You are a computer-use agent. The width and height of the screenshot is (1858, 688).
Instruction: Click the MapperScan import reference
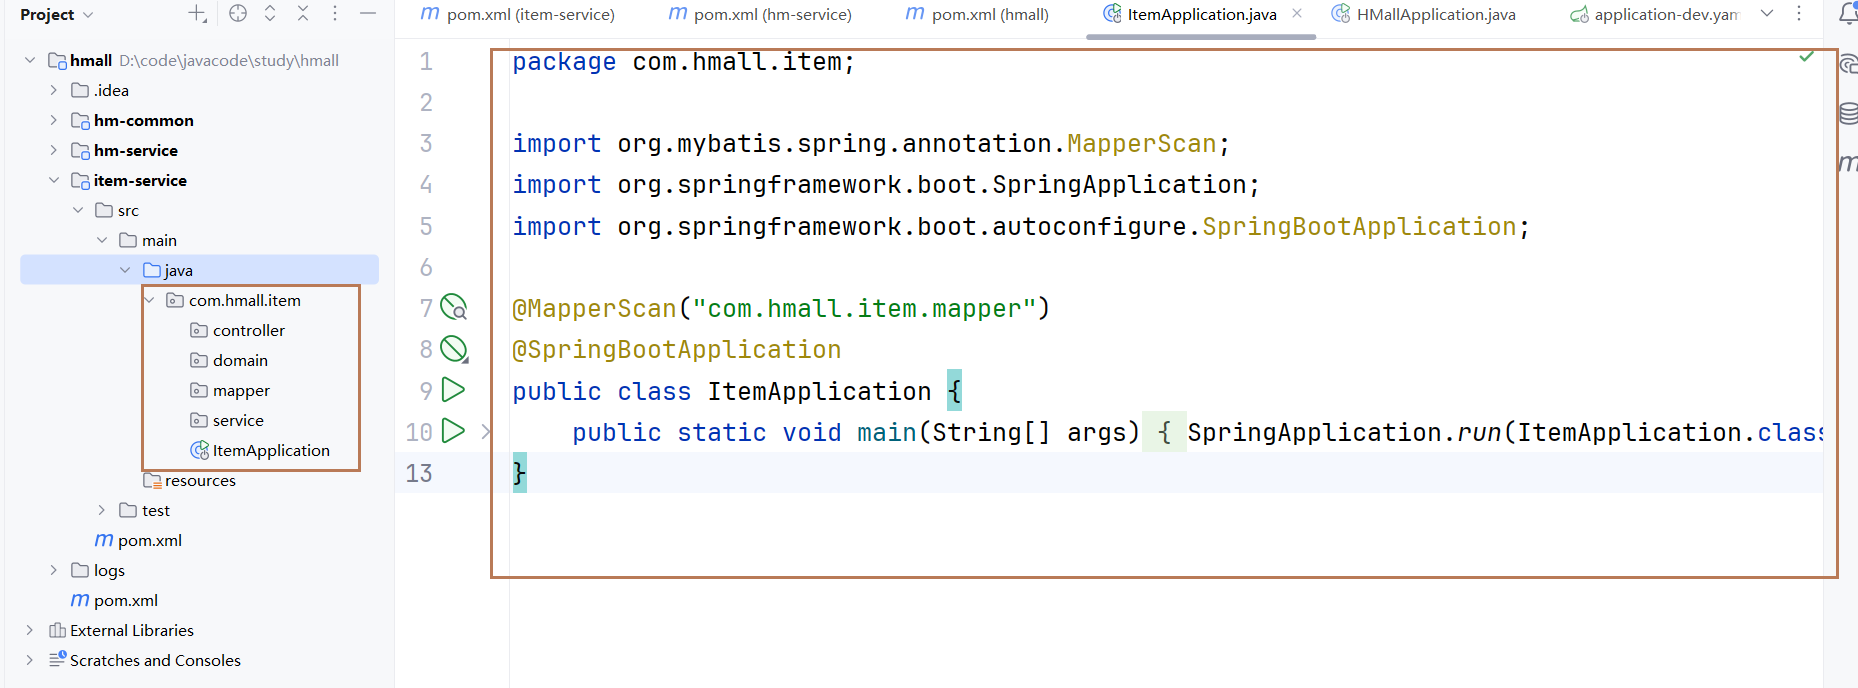pos(1141,144)
